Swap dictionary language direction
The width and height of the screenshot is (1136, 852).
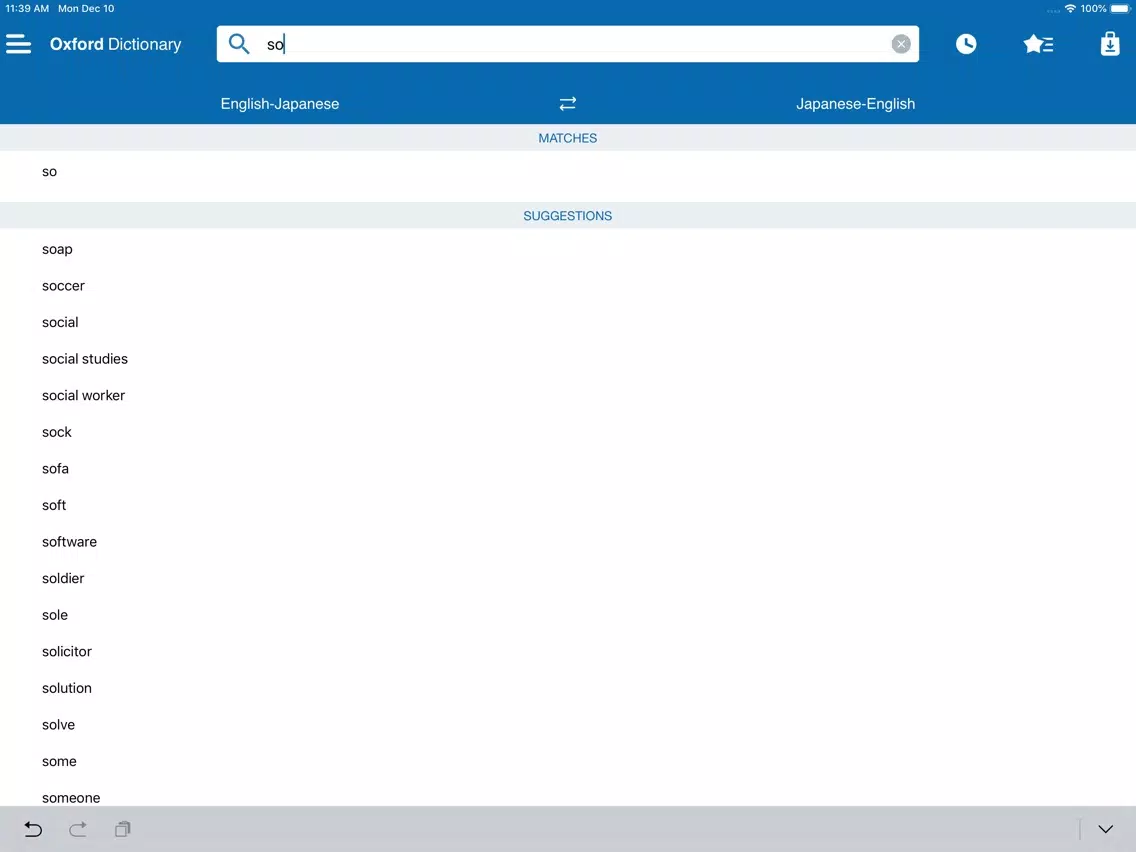[x=567, y=104]
